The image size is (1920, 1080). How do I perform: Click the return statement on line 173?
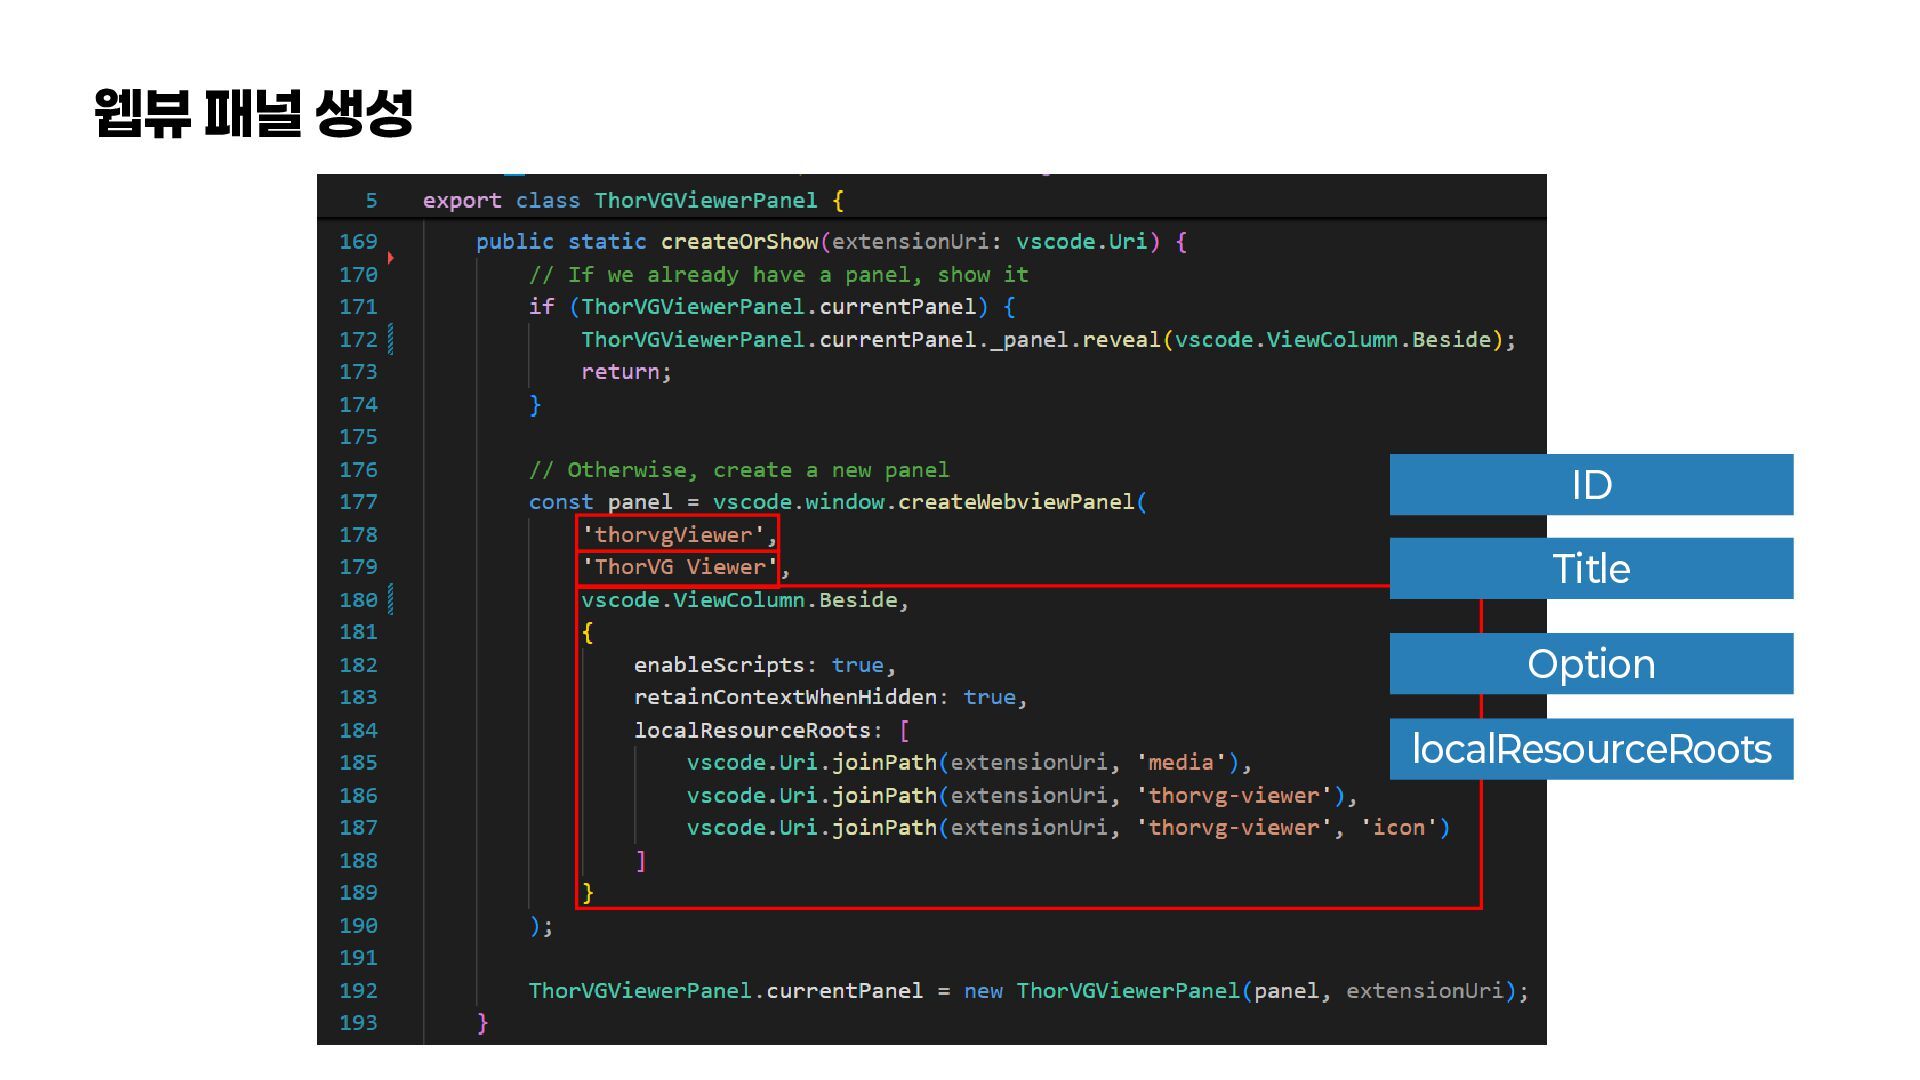pyautogui.click(x=620, y=372)
